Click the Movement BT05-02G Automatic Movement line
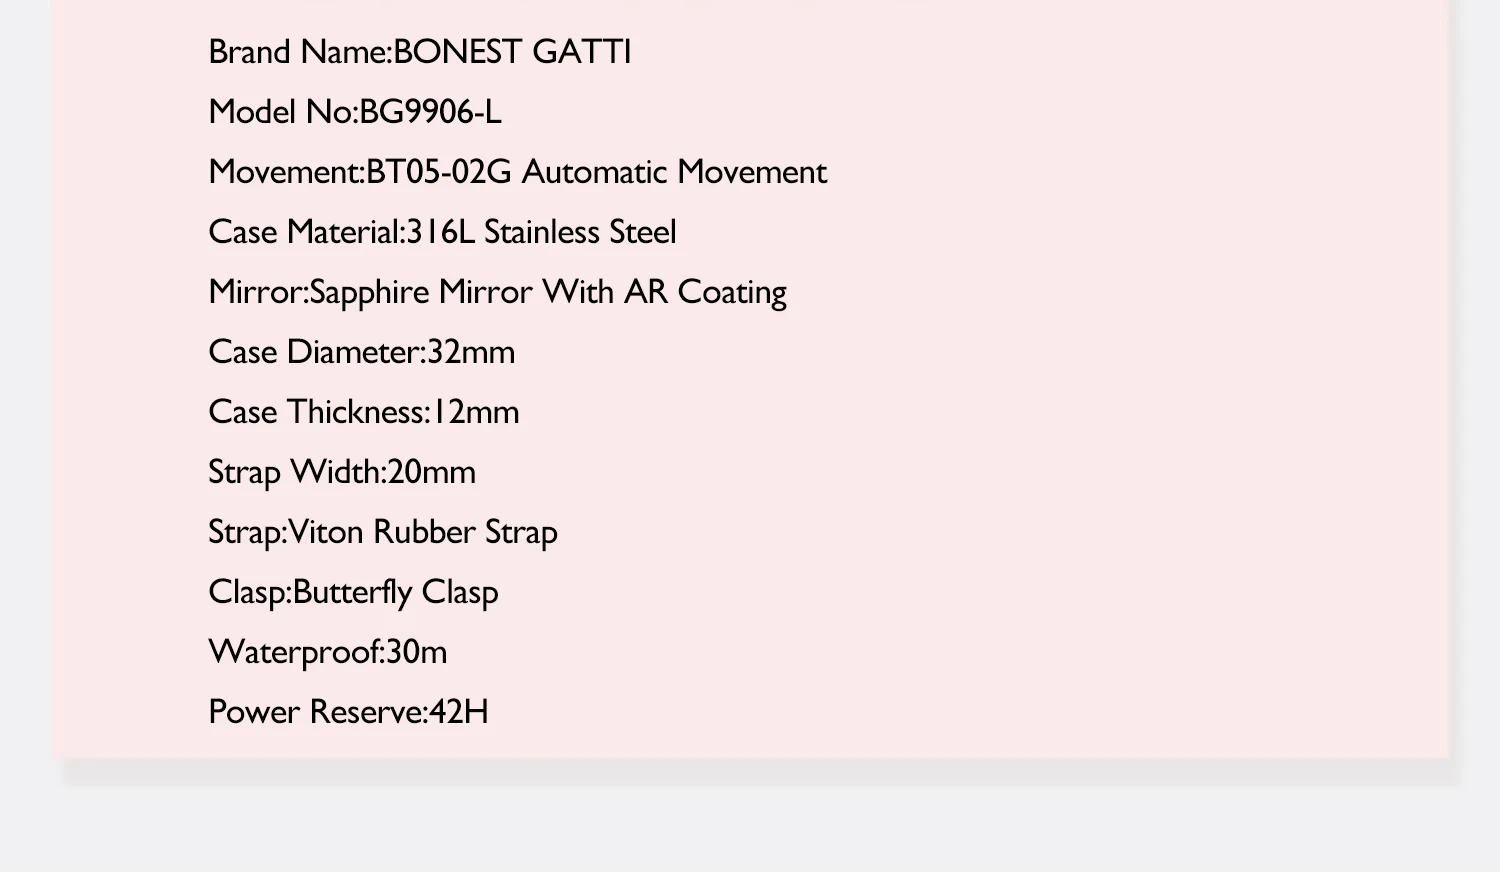The image size is (1500, 872). (517, 172)
